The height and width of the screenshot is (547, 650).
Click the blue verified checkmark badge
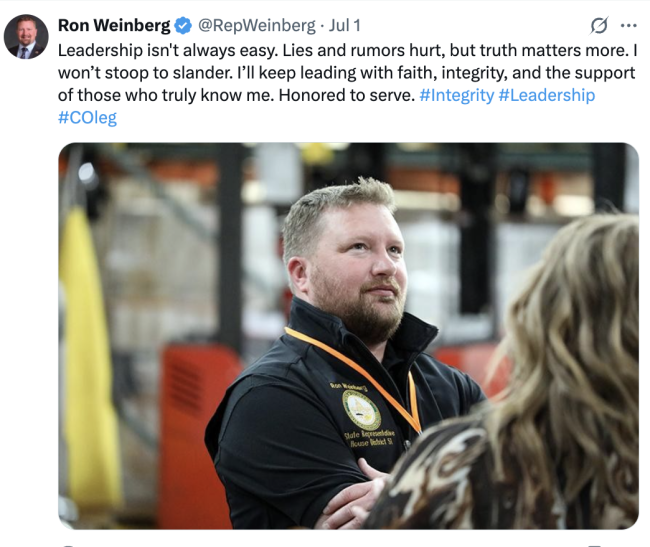pos(183,26)
